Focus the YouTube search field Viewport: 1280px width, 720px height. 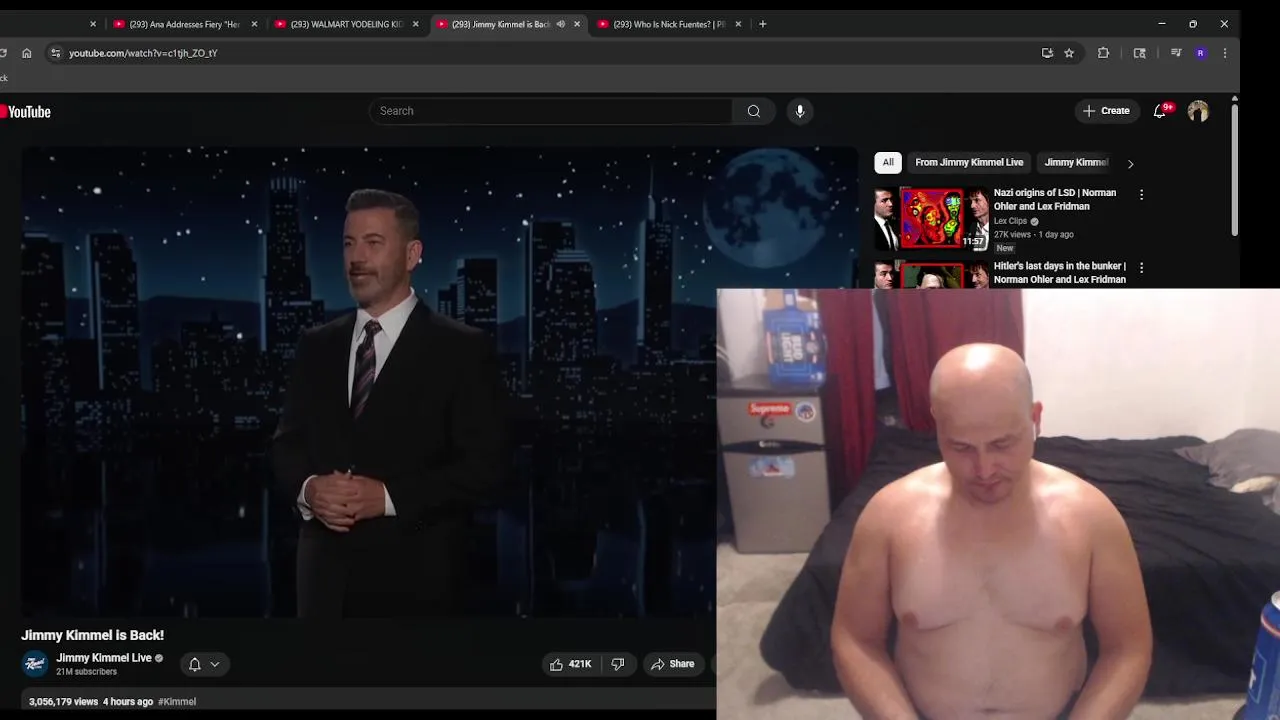click(551, 111)
